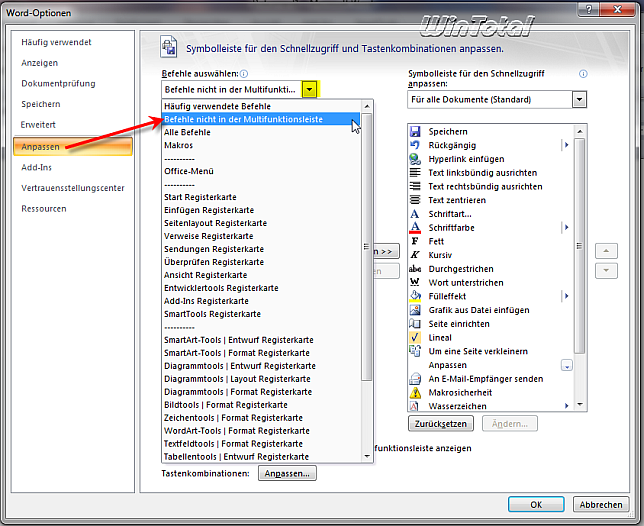Click the Text zentrieren icon
The width and height of the screenshot is (644, 526).
pyautogui.click(x=415, y=200)
